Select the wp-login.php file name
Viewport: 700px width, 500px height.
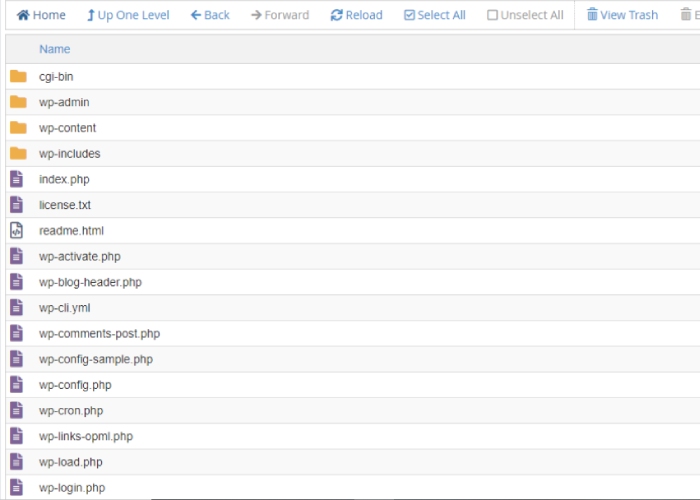point(72,488)
